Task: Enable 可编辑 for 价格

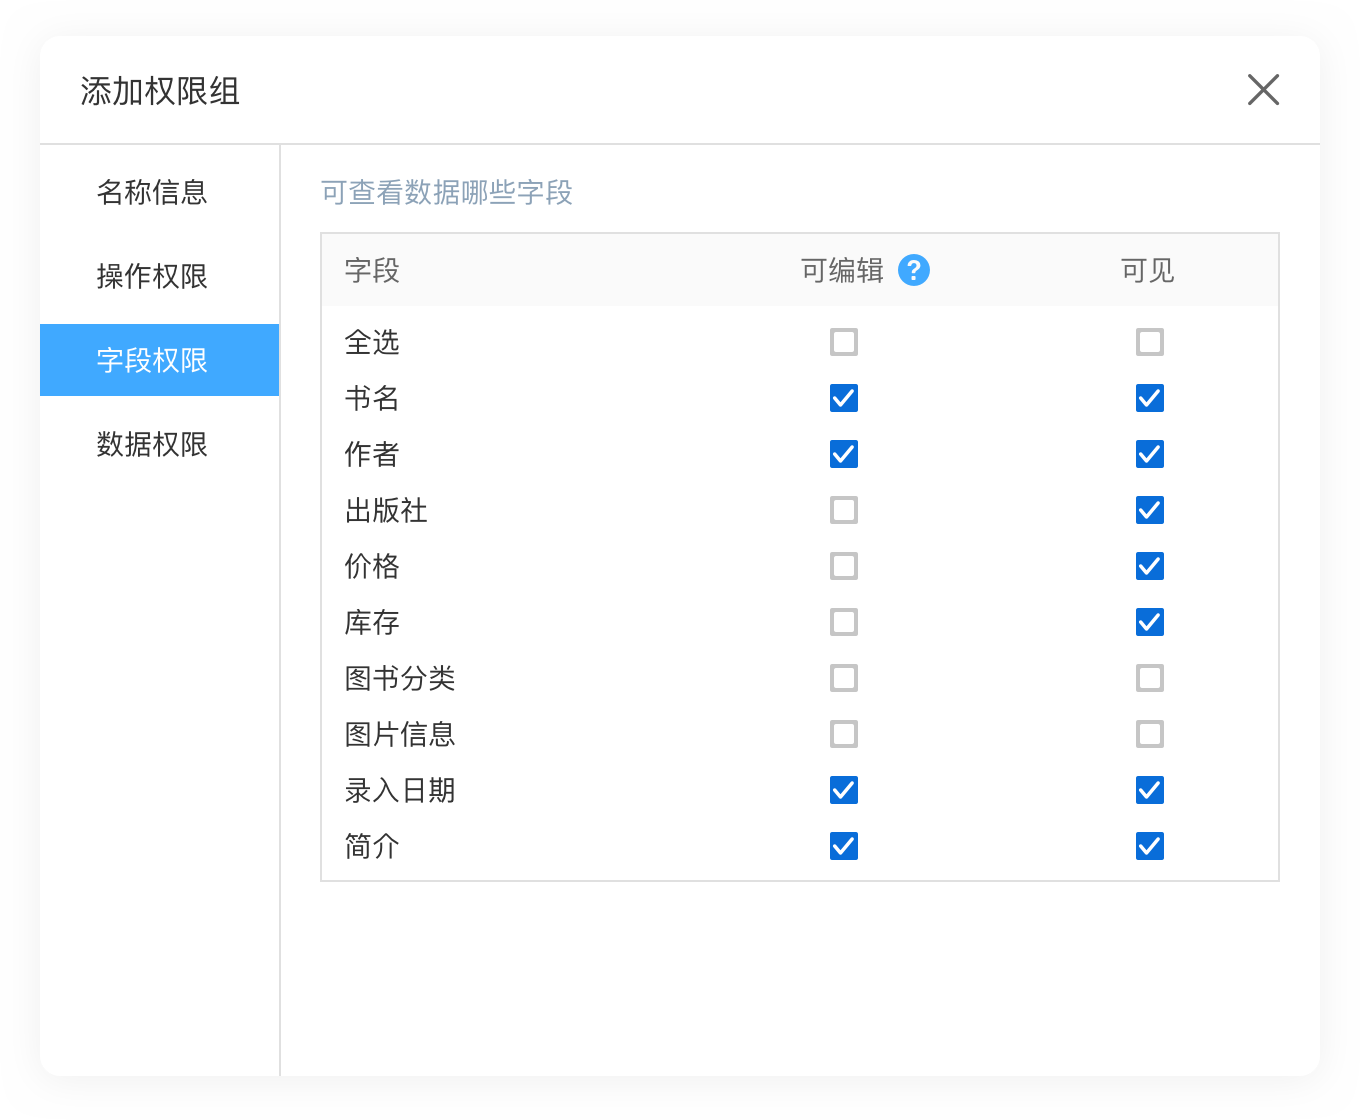Action: pyautogui.click(x=843, y=566)
